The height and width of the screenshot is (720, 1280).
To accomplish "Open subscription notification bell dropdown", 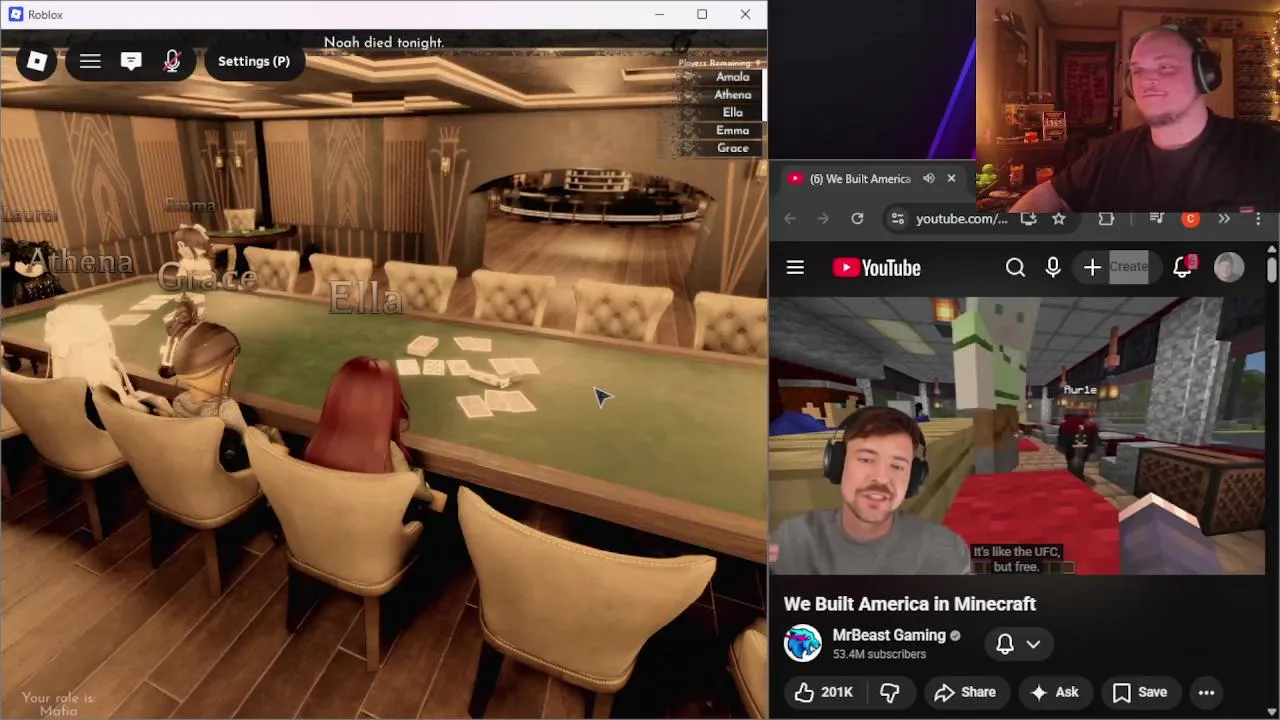I will tap(1018, 644).
